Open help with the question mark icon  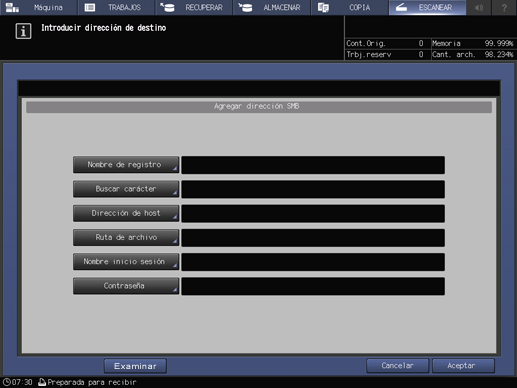(x=504, y=7)
